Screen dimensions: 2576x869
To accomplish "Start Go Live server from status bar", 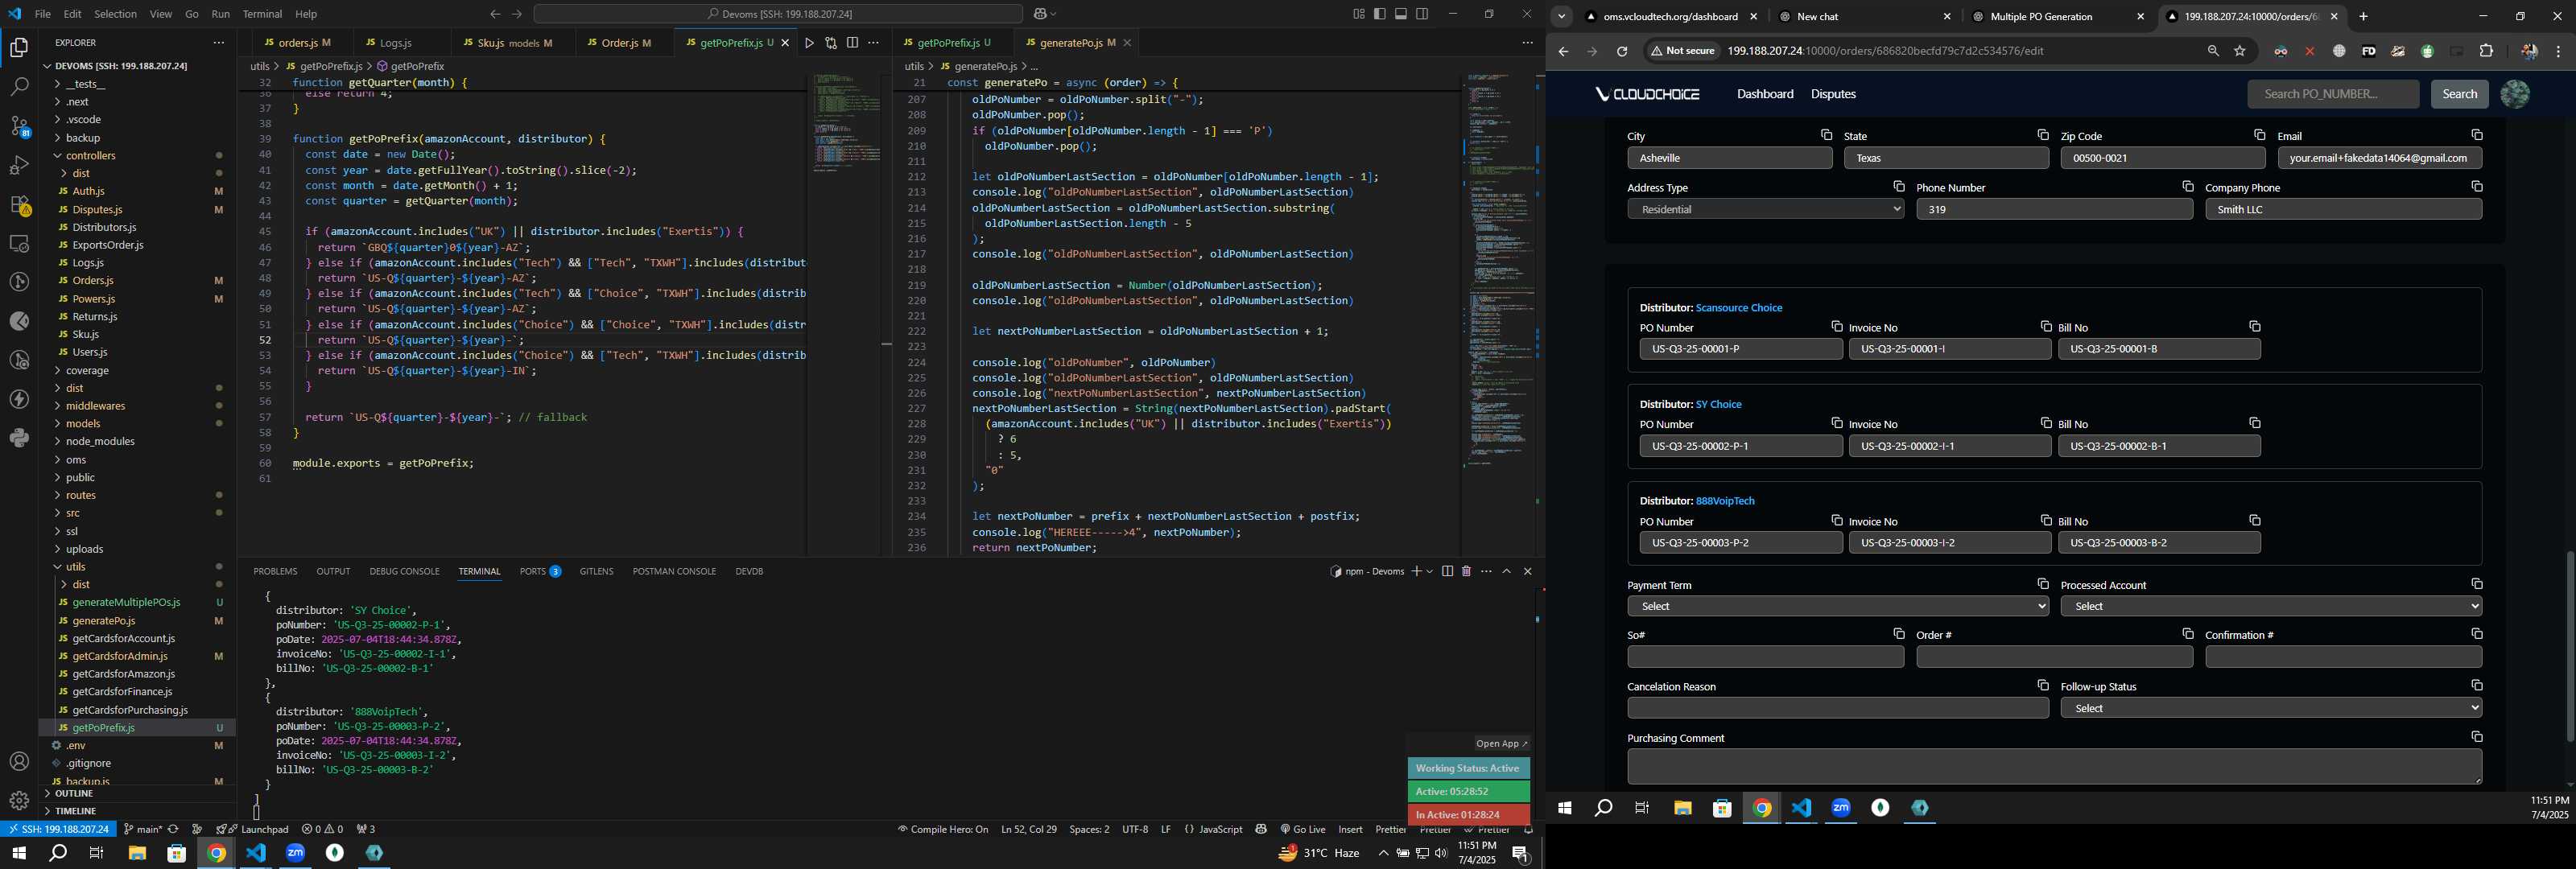I will coord(1303,829).
